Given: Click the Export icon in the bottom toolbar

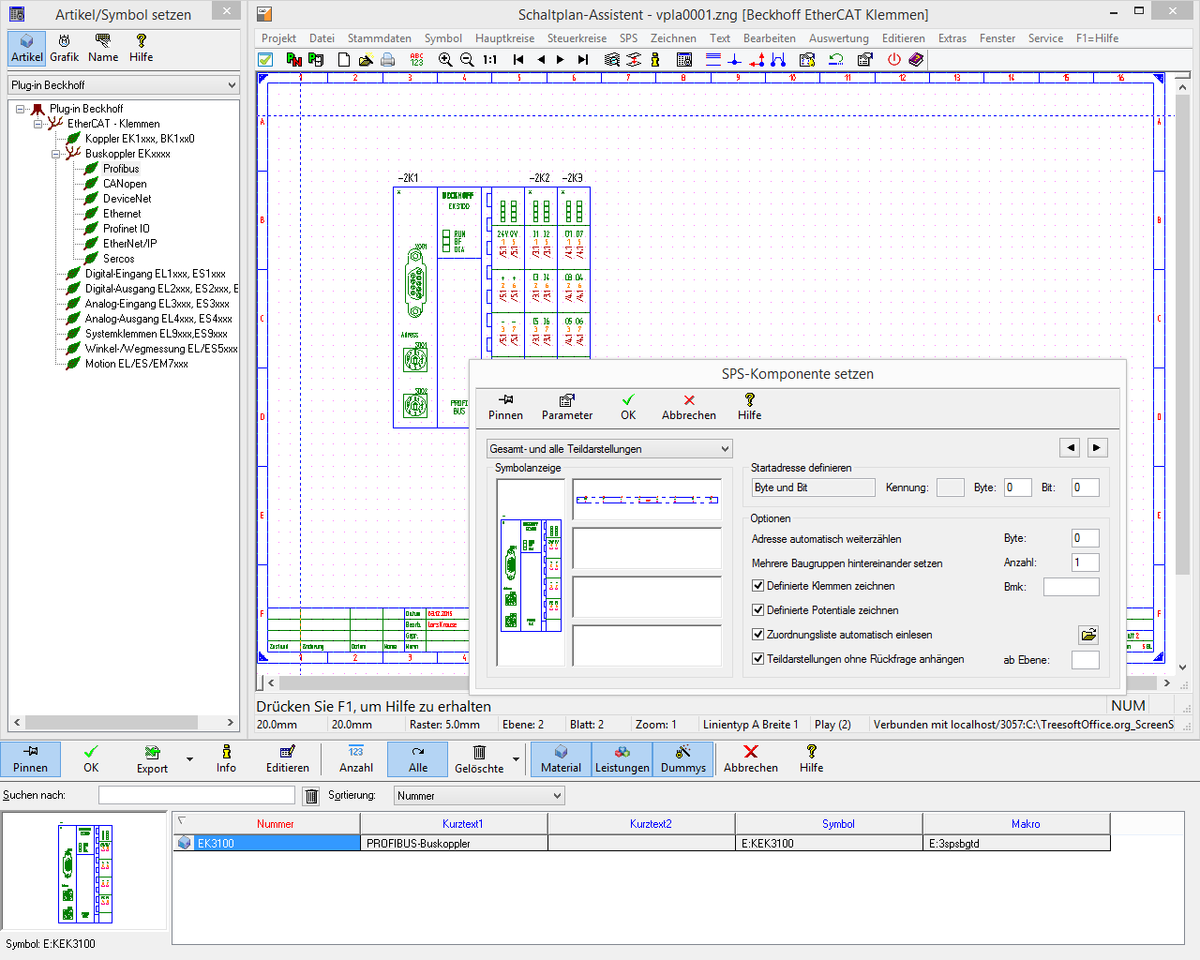Looking at the screenshot, I should 152,758.
